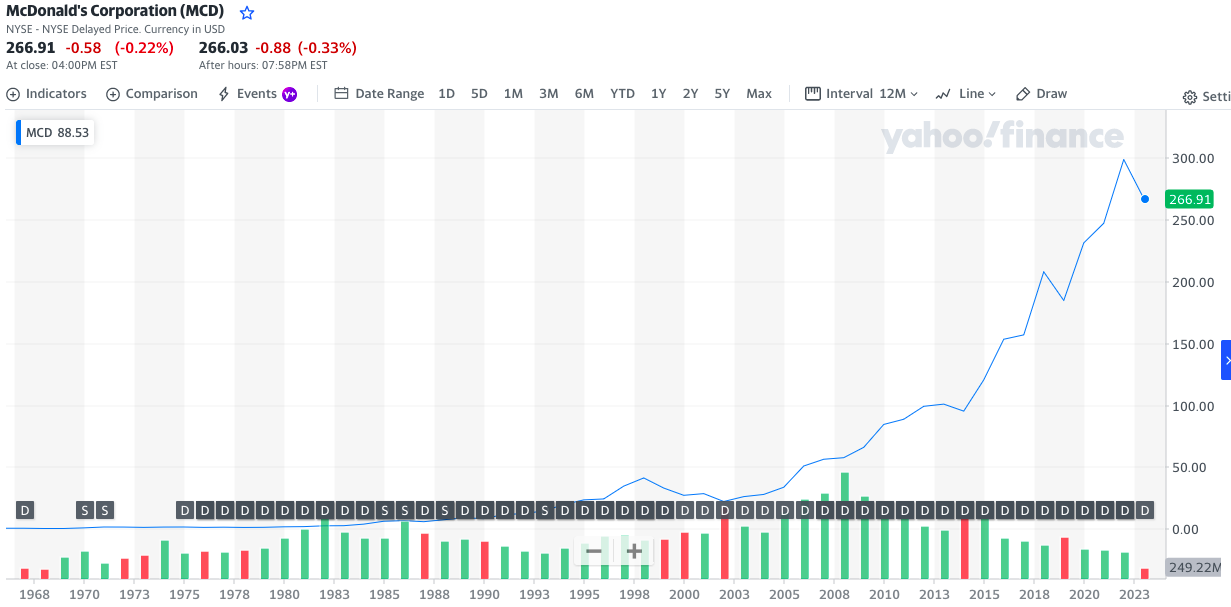The image size is (1231, 607).
Task: Click the 200.00 price axis label
Action: click(1192, 283)
